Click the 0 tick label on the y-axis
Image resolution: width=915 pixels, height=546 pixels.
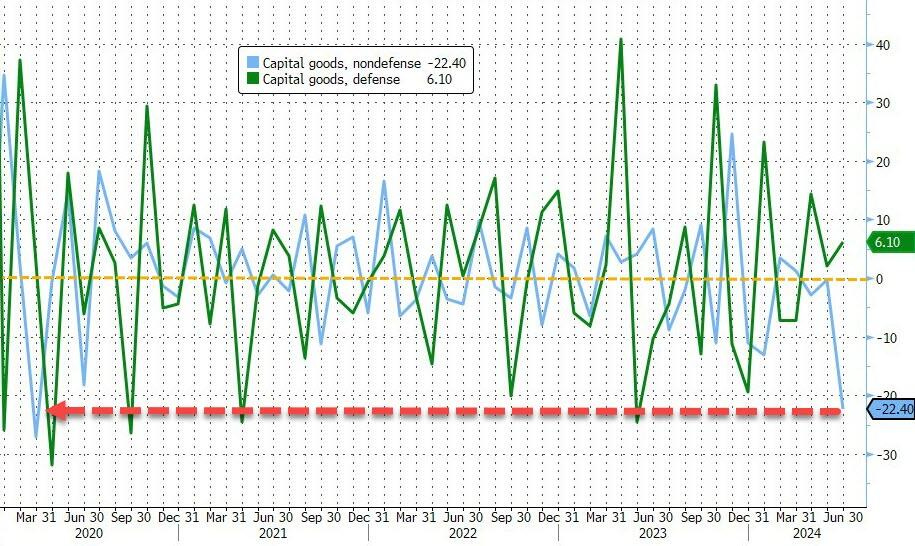coord(878,279)
